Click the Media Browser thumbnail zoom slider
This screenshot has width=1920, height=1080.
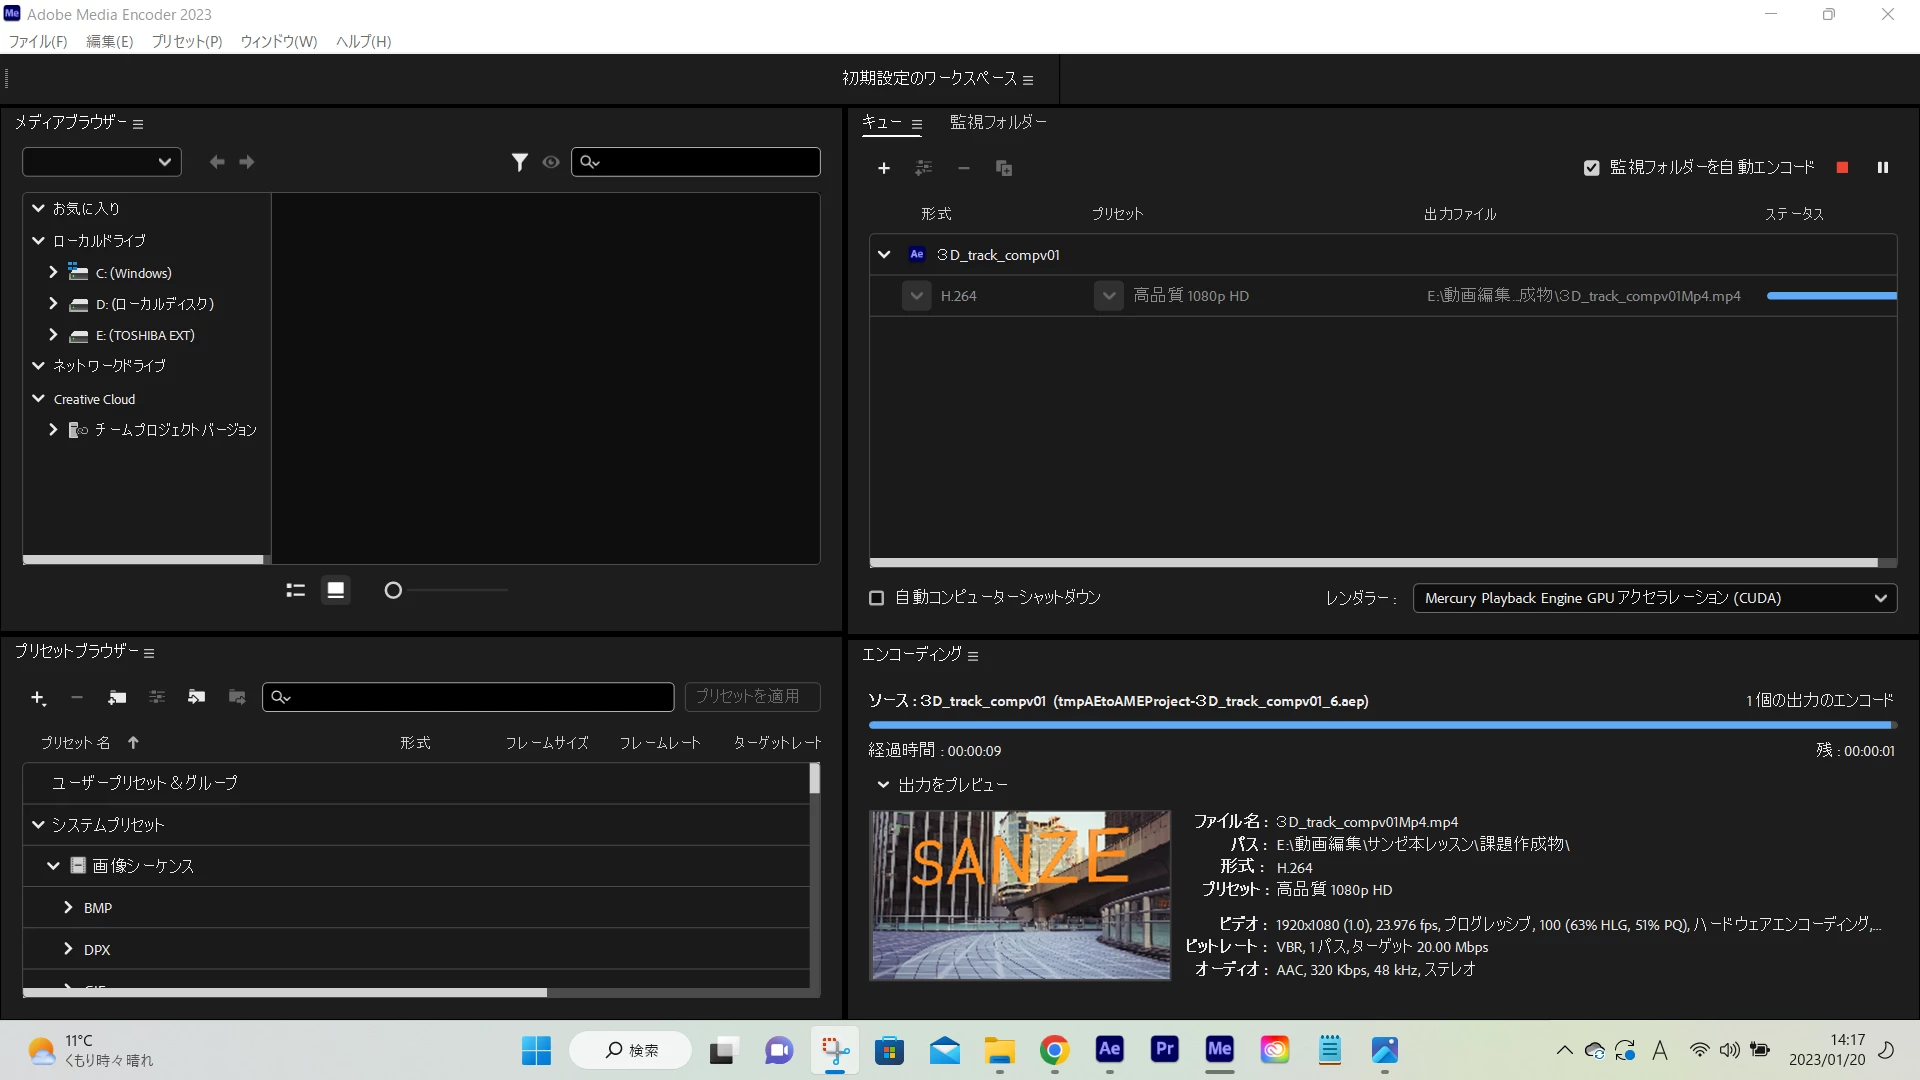(393, 591)
